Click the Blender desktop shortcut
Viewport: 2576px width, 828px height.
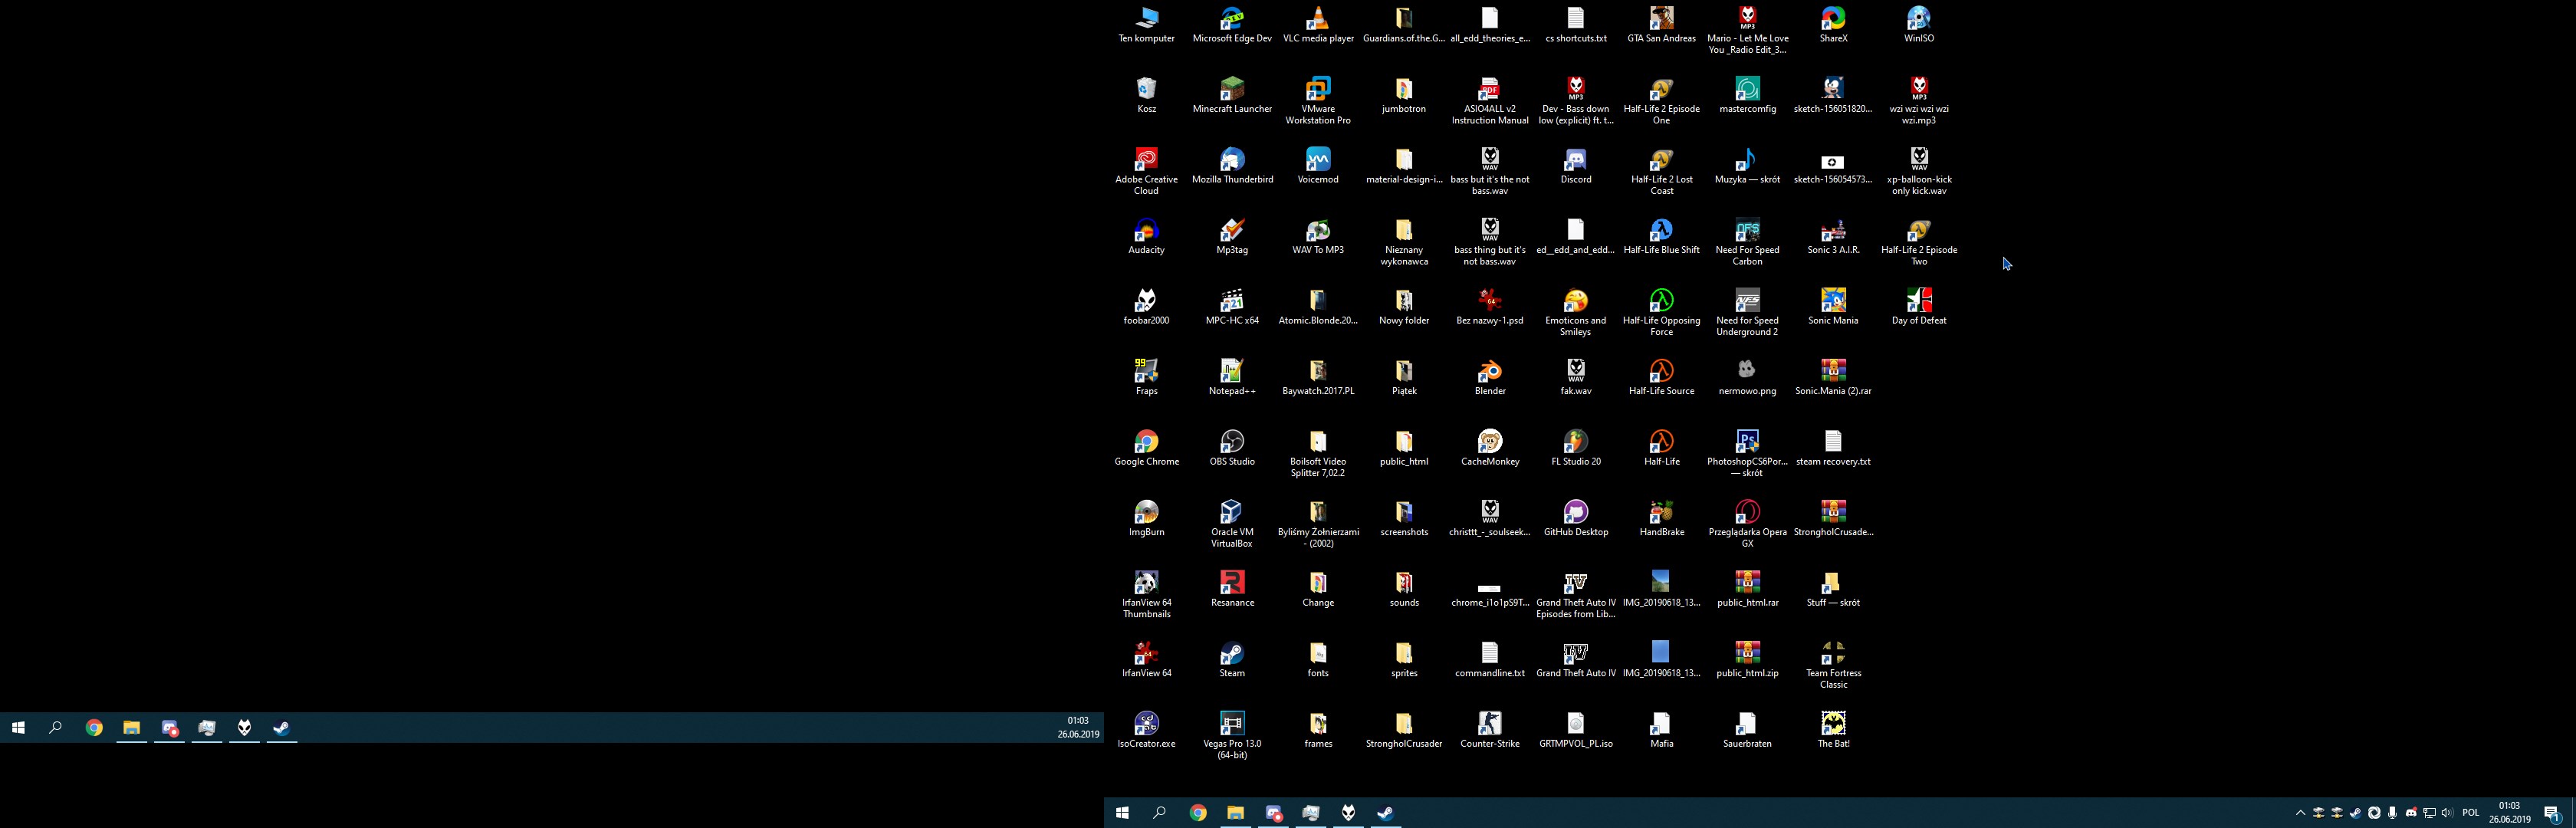click(1490, 378)
